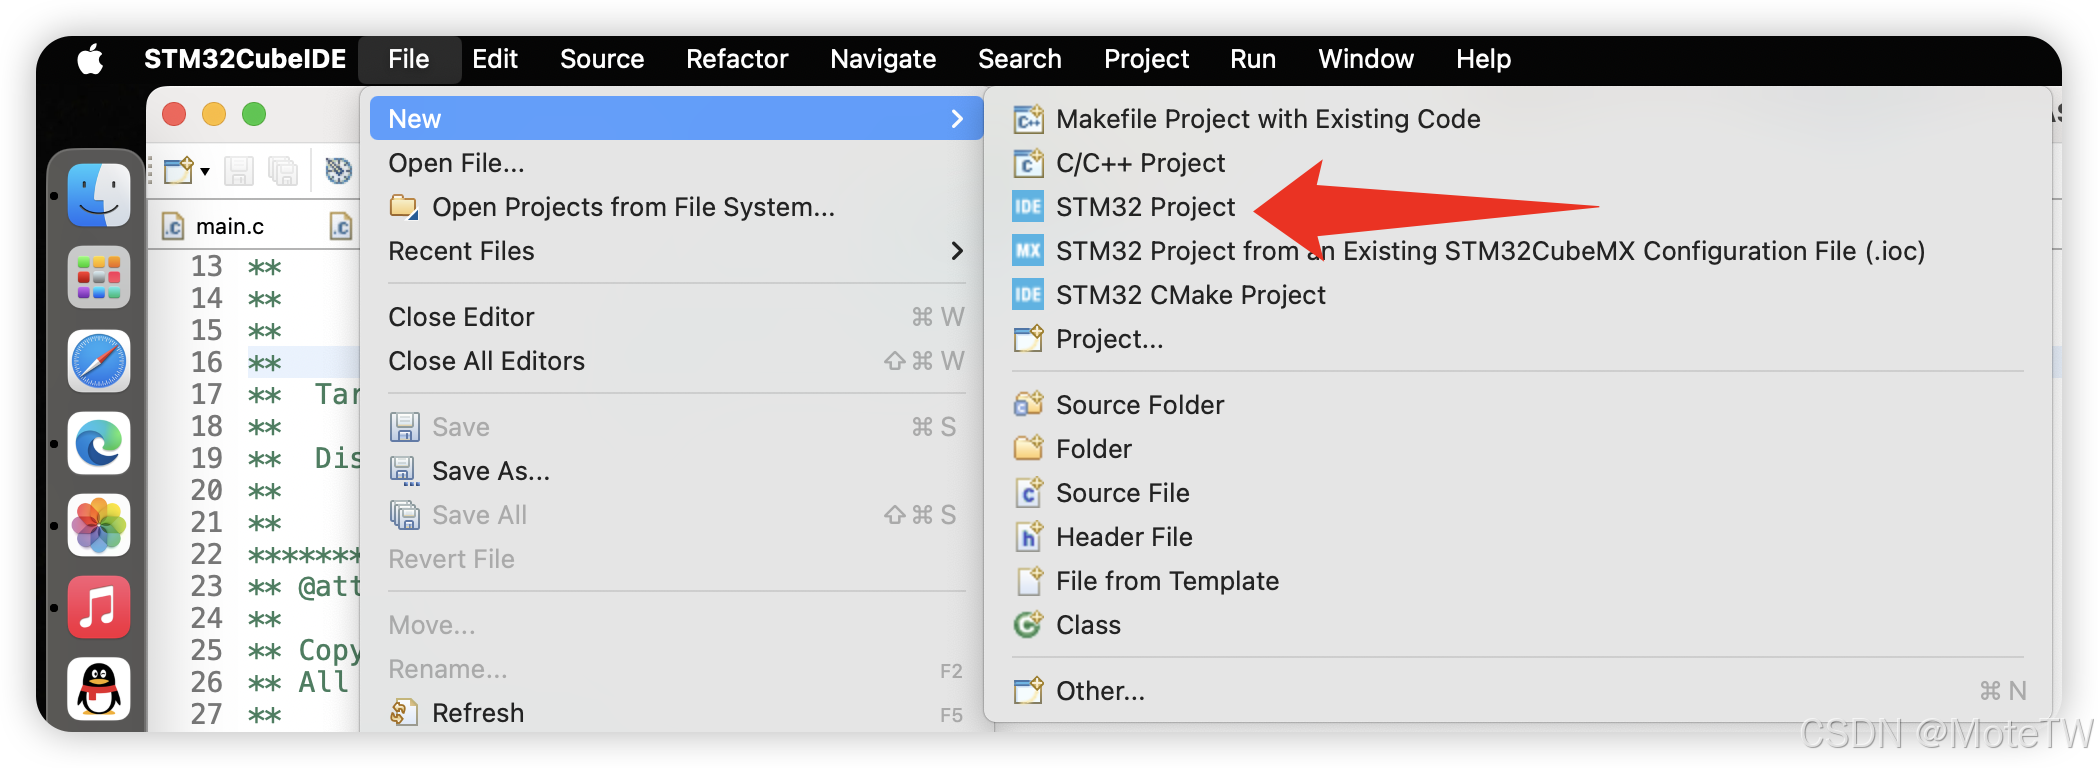Click the Header File icon

[1028, 537]
